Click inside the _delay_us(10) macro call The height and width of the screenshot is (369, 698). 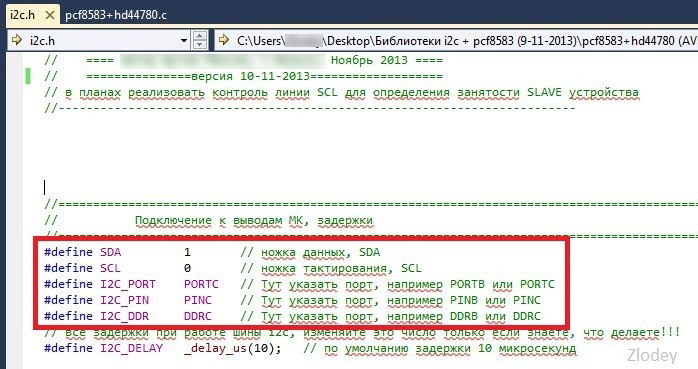click(x=232, y=348)
